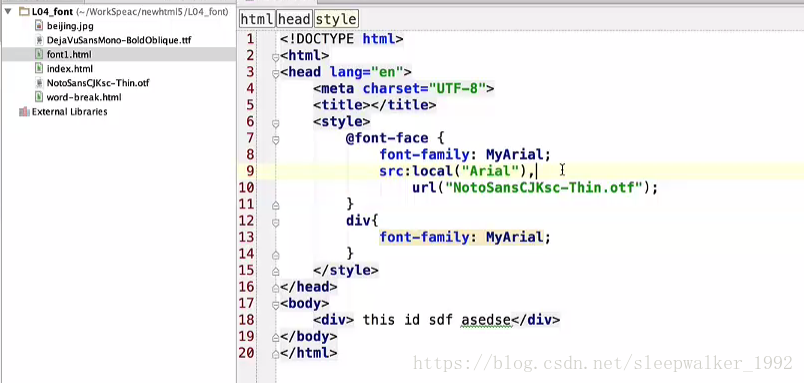Collapse body tag fold on line 17
The height and width of the screenshot is (383, 804).
pos(275,305)
